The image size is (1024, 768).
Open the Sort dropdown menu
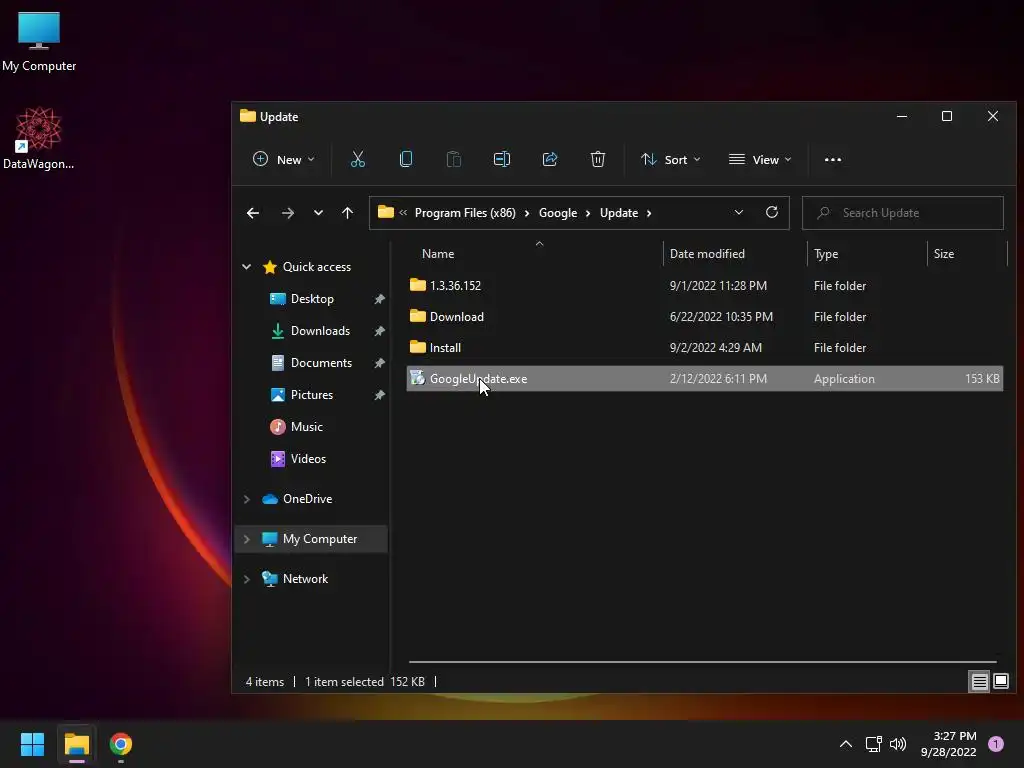671,159
